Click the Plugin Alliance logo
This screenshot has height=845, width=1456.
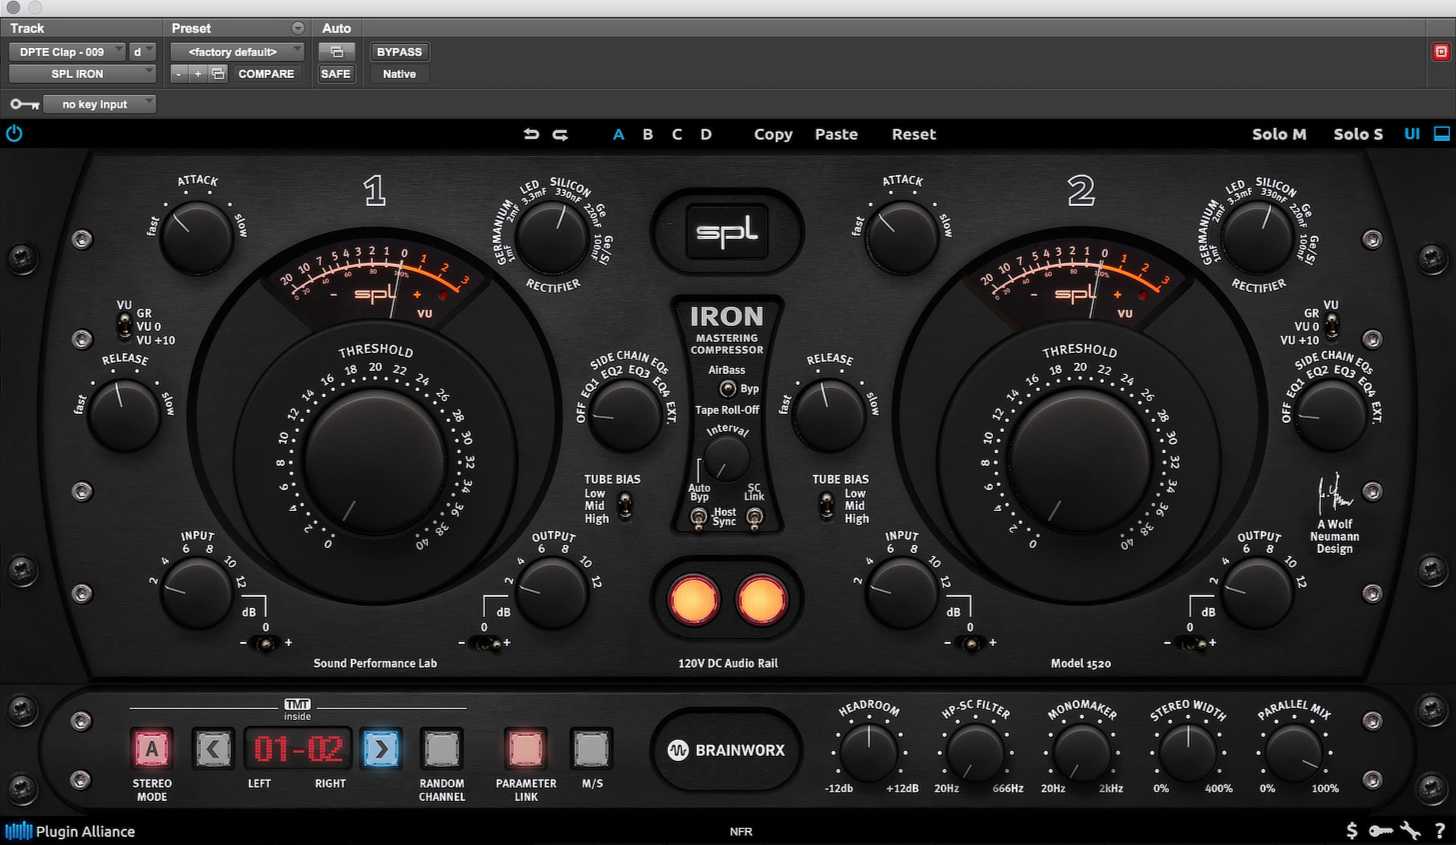tap(70, 831)
